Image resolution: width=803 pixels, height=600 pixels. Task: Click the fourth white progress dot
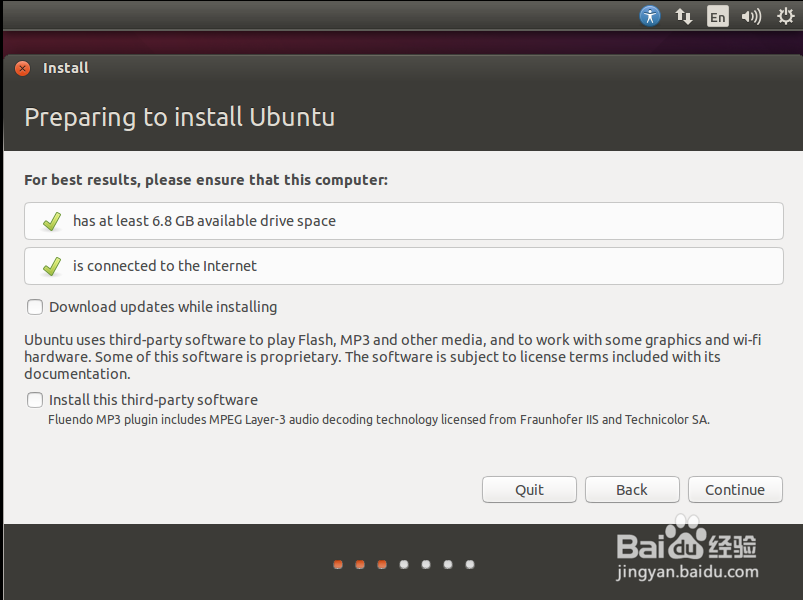404,564
